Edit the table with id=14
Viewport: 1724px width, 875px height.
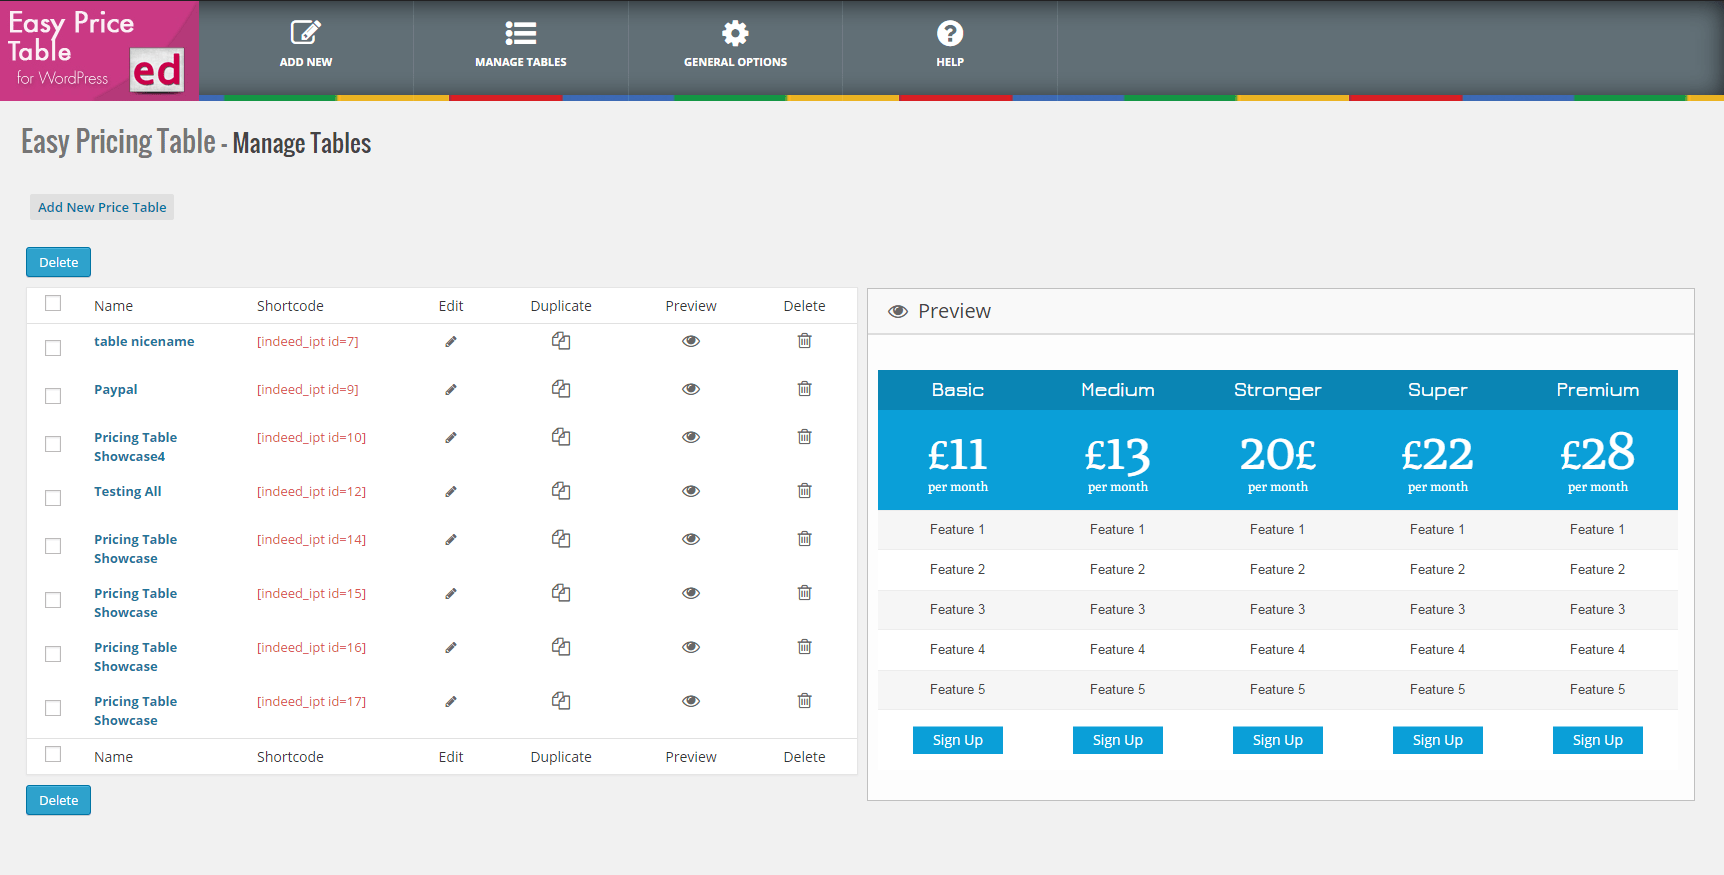451,540
